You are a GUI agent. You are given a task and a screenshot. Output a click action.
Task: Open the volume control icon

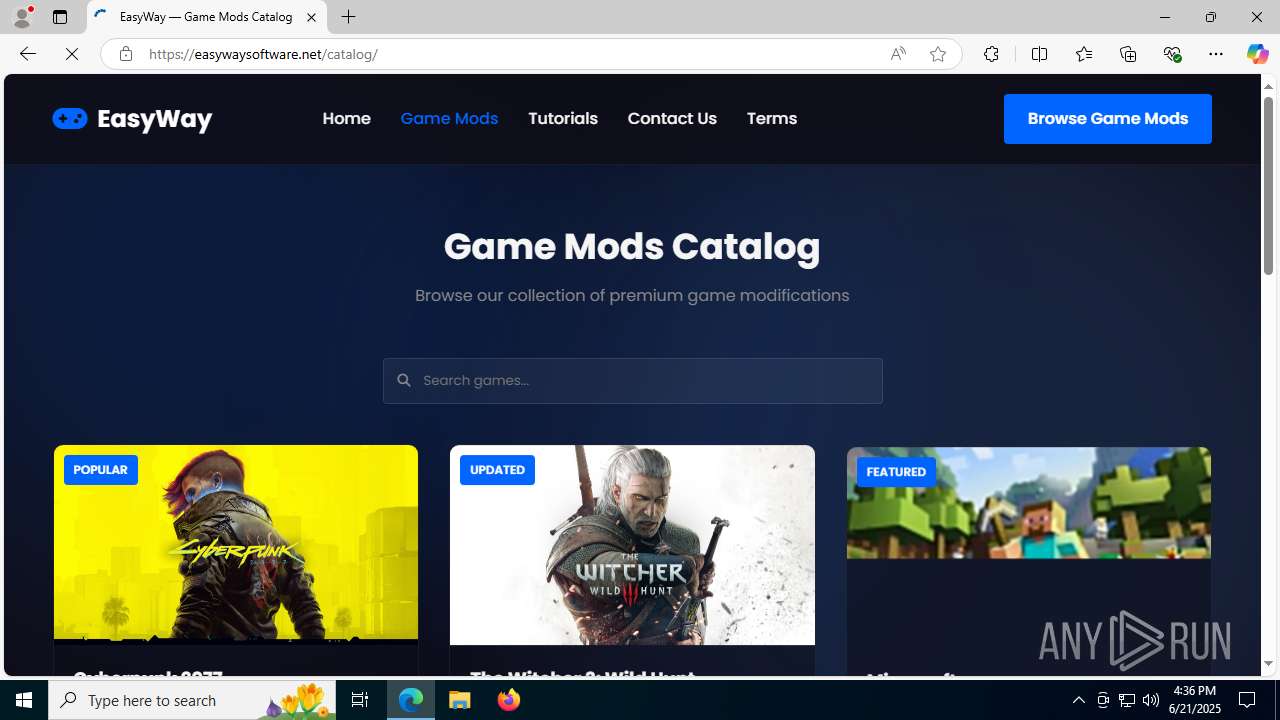(1151, 700)
